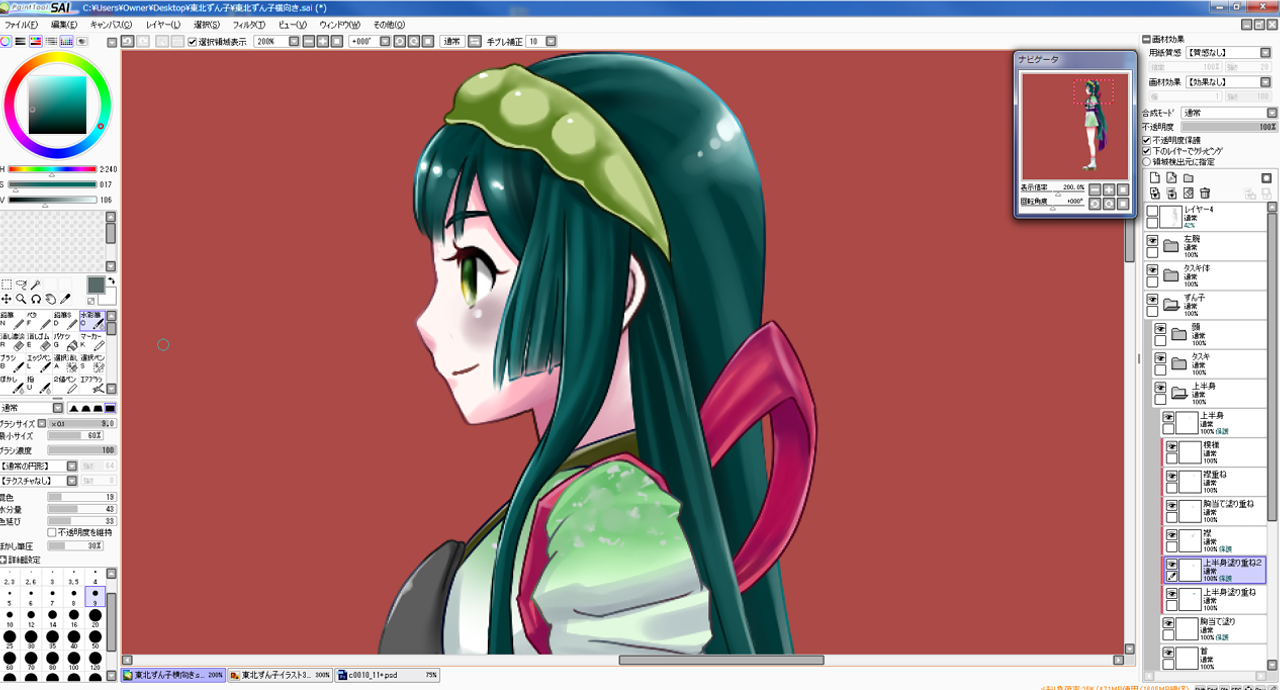Choose the 消しゴム eraser tool
The width and height of the screenshot is (1280, 690).
(39, 344)
